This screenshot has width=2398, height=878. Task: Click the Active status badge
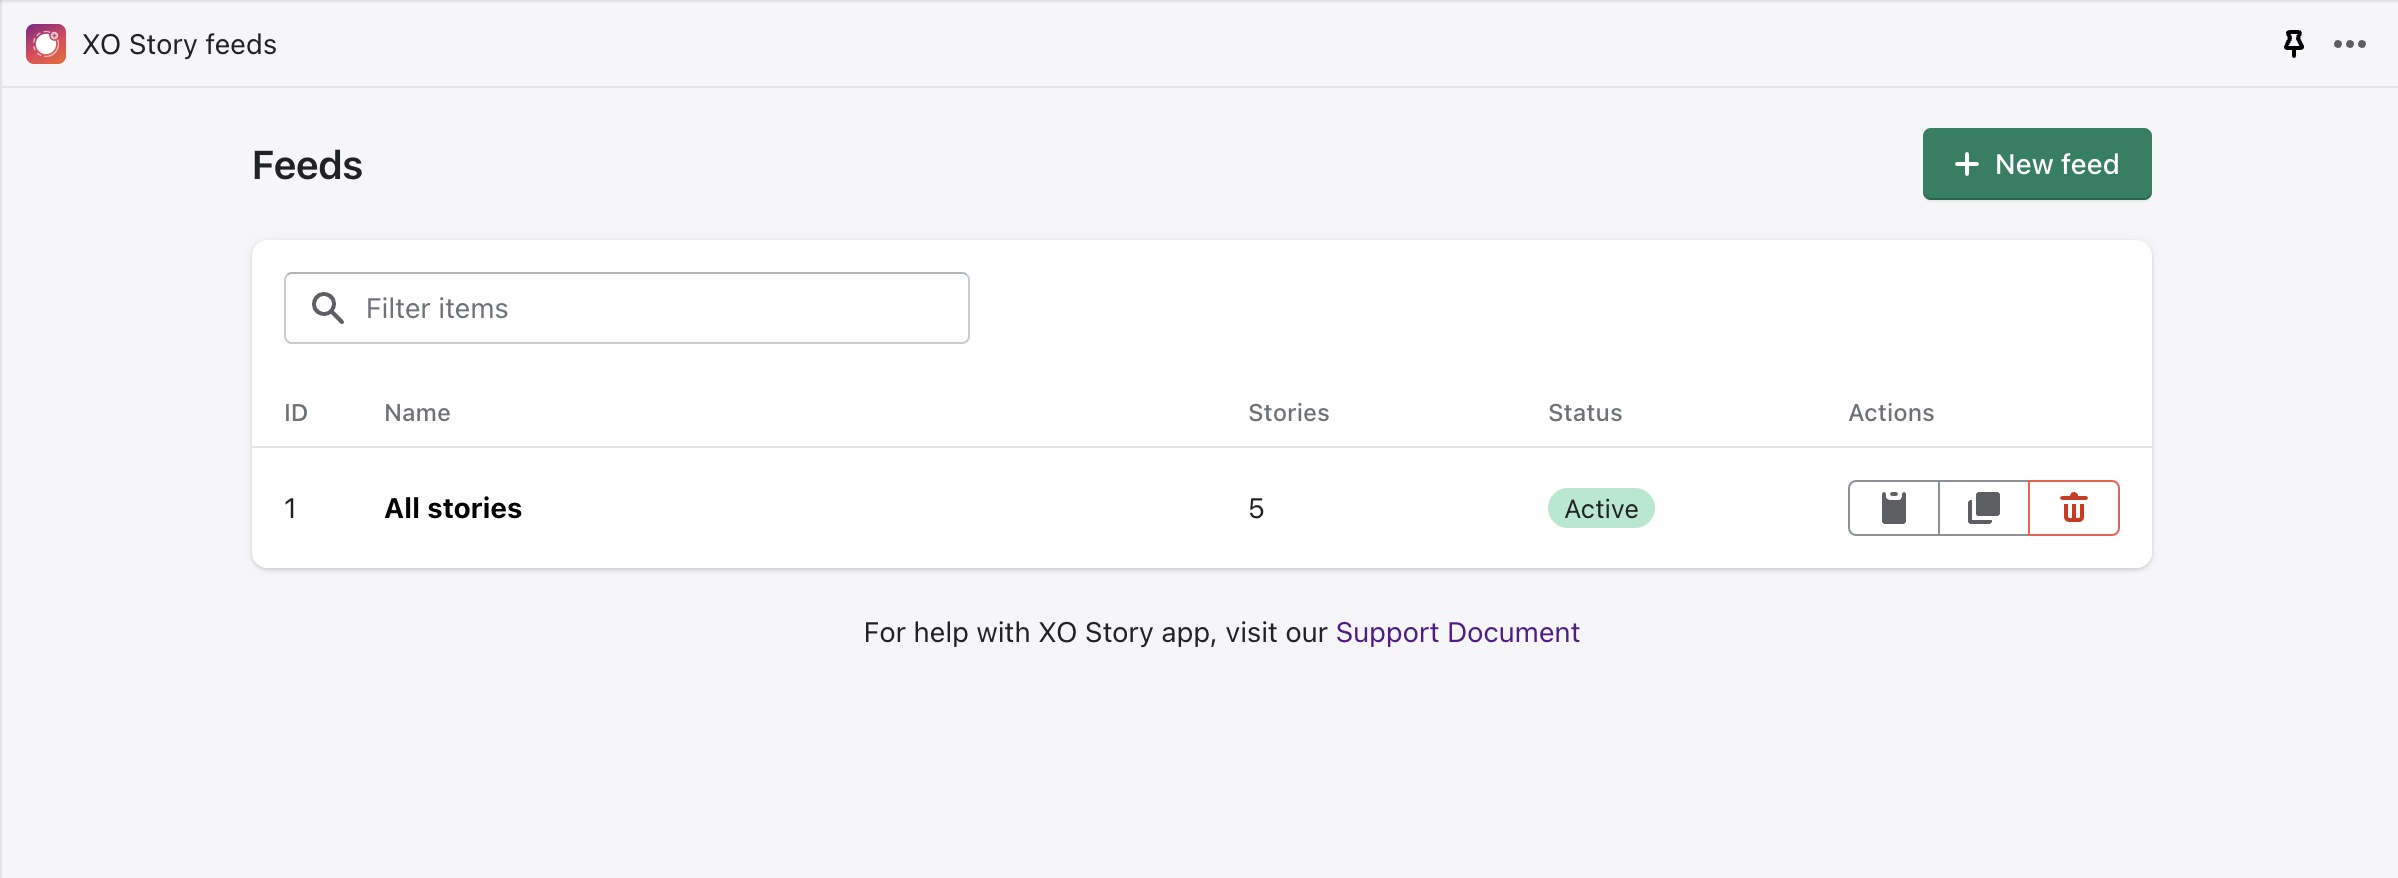pyautogui.click(x=1600, y=508)
